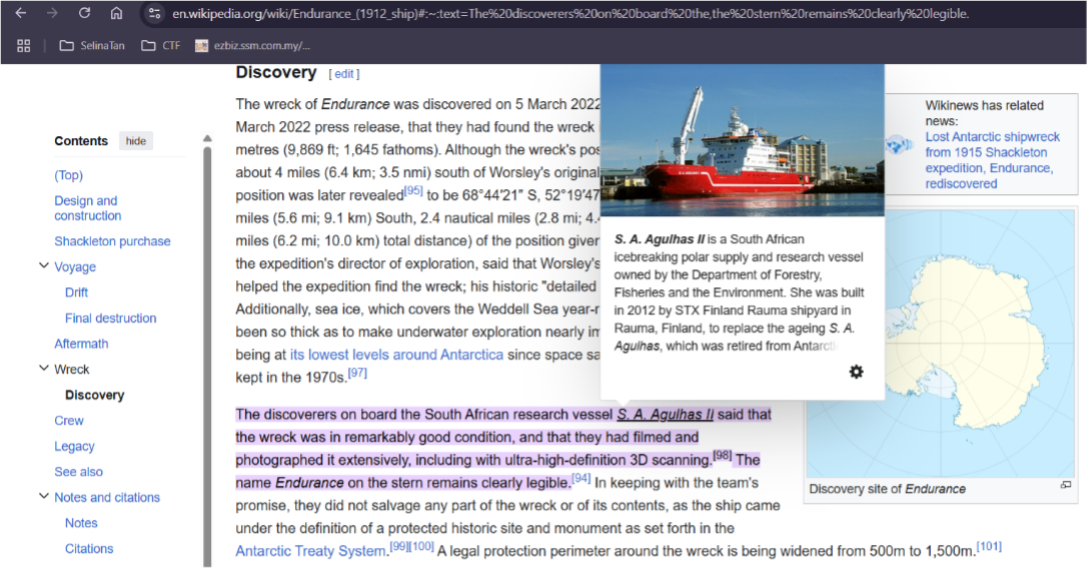Screen dimensions: 1090x571
Task: Go to See also section
Action: 79,472
